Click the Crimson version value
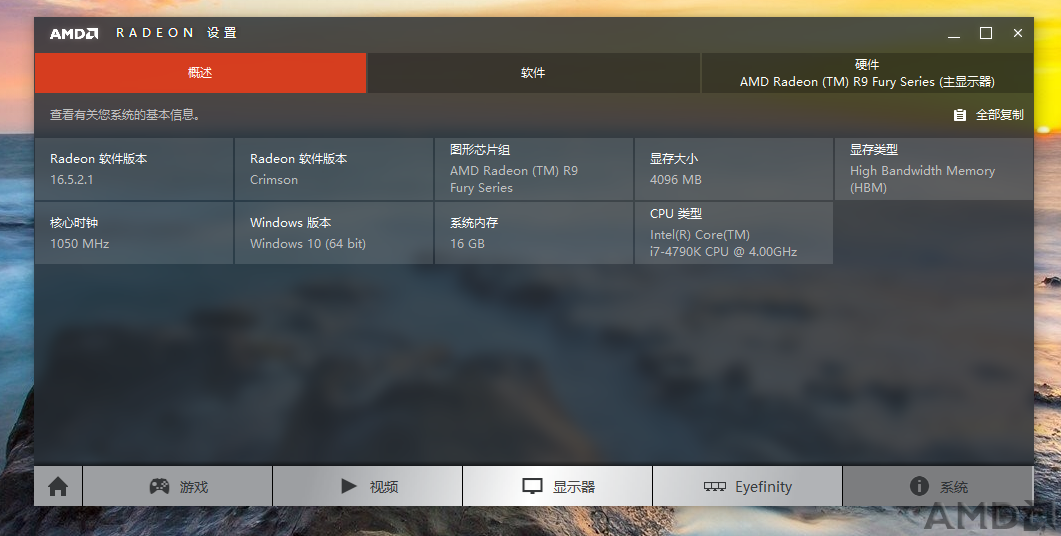Viewport: 1061px width, 536px height. tap(273, 180)
